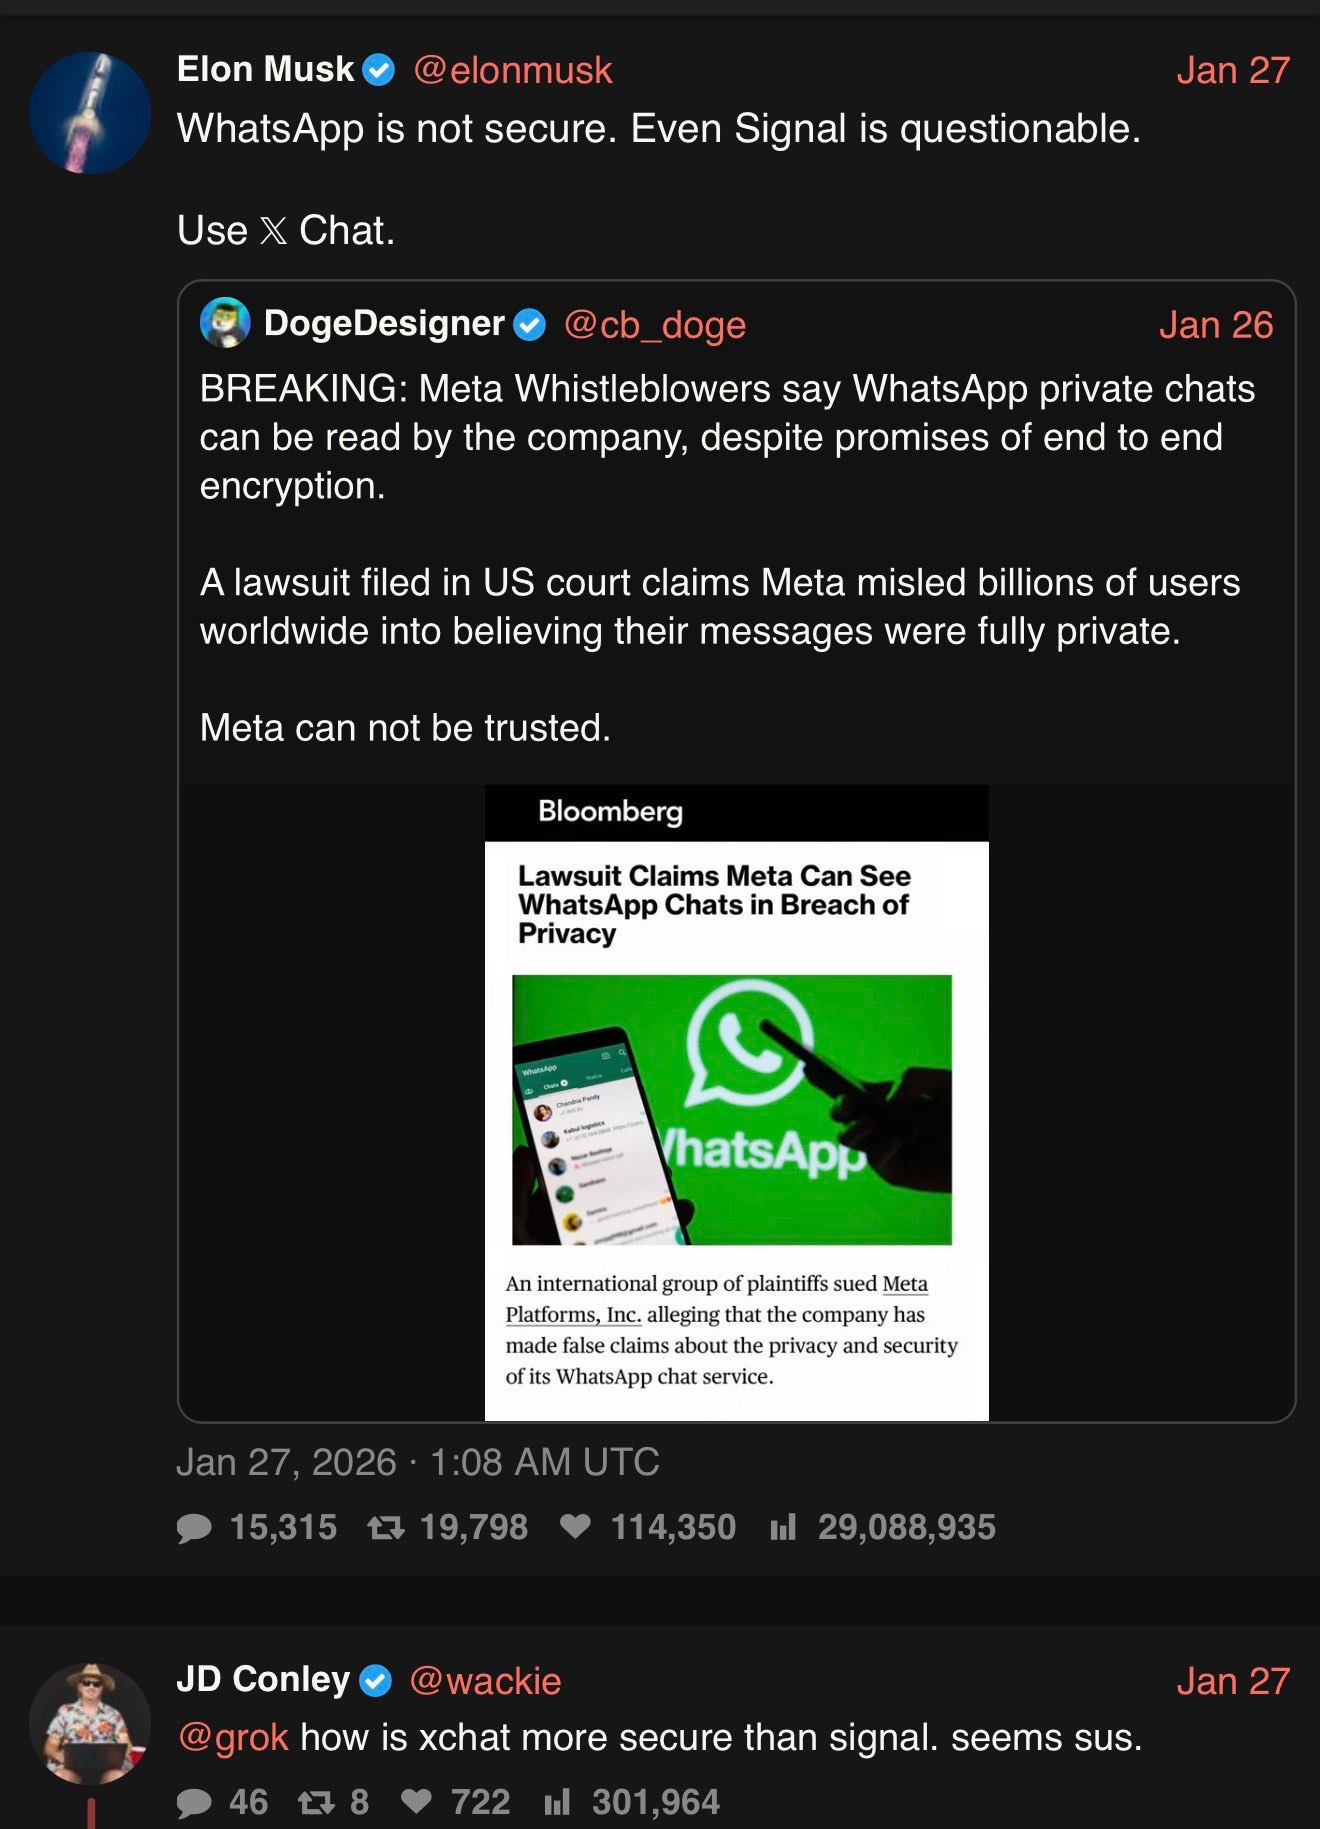The image size is (1320, 1829).
Task: Open the @wackie handle link
Action: click(x=485, y=1681)
